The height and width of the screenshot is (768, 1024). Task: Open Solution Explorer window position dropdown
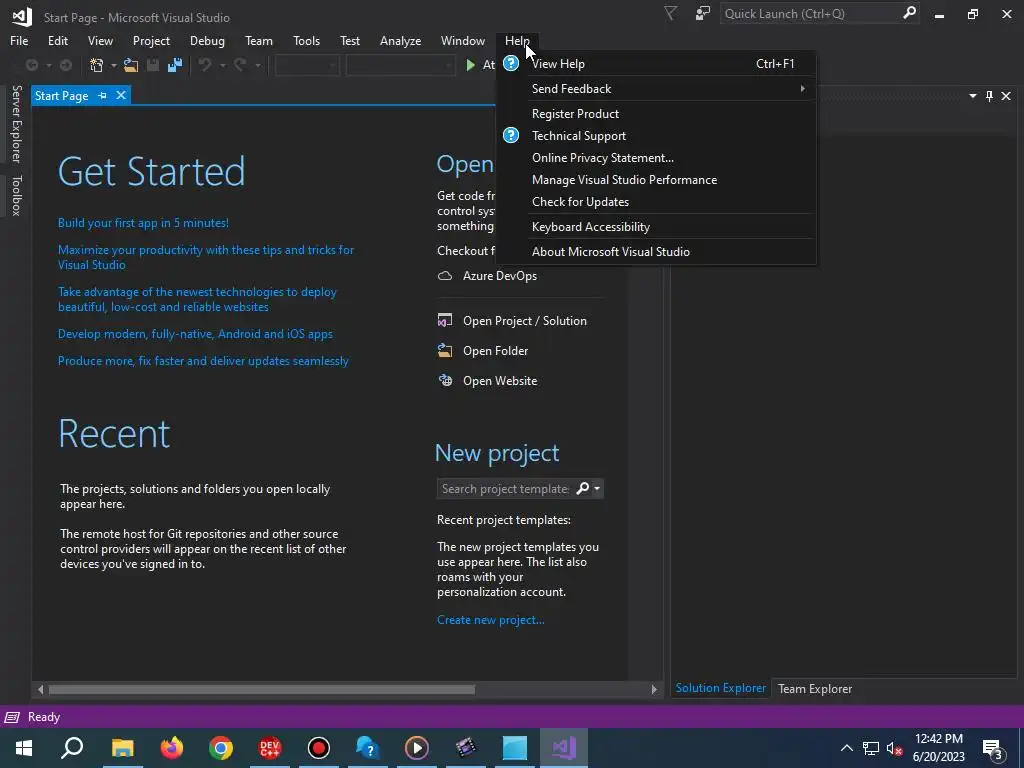[972, 96]
